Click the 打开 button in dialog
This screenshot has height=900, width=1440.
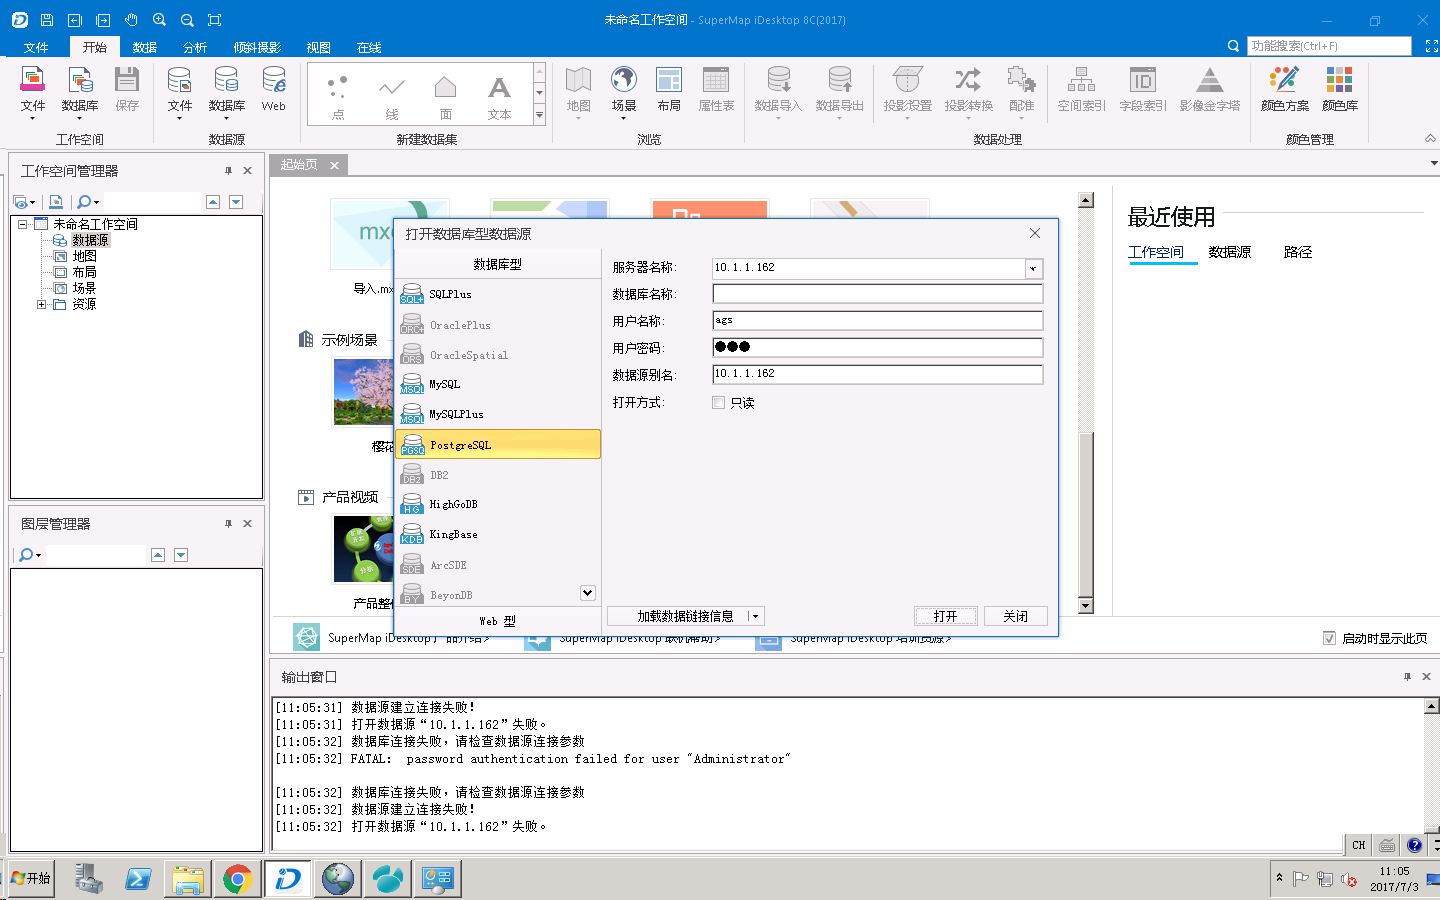(x=946, y=616)
